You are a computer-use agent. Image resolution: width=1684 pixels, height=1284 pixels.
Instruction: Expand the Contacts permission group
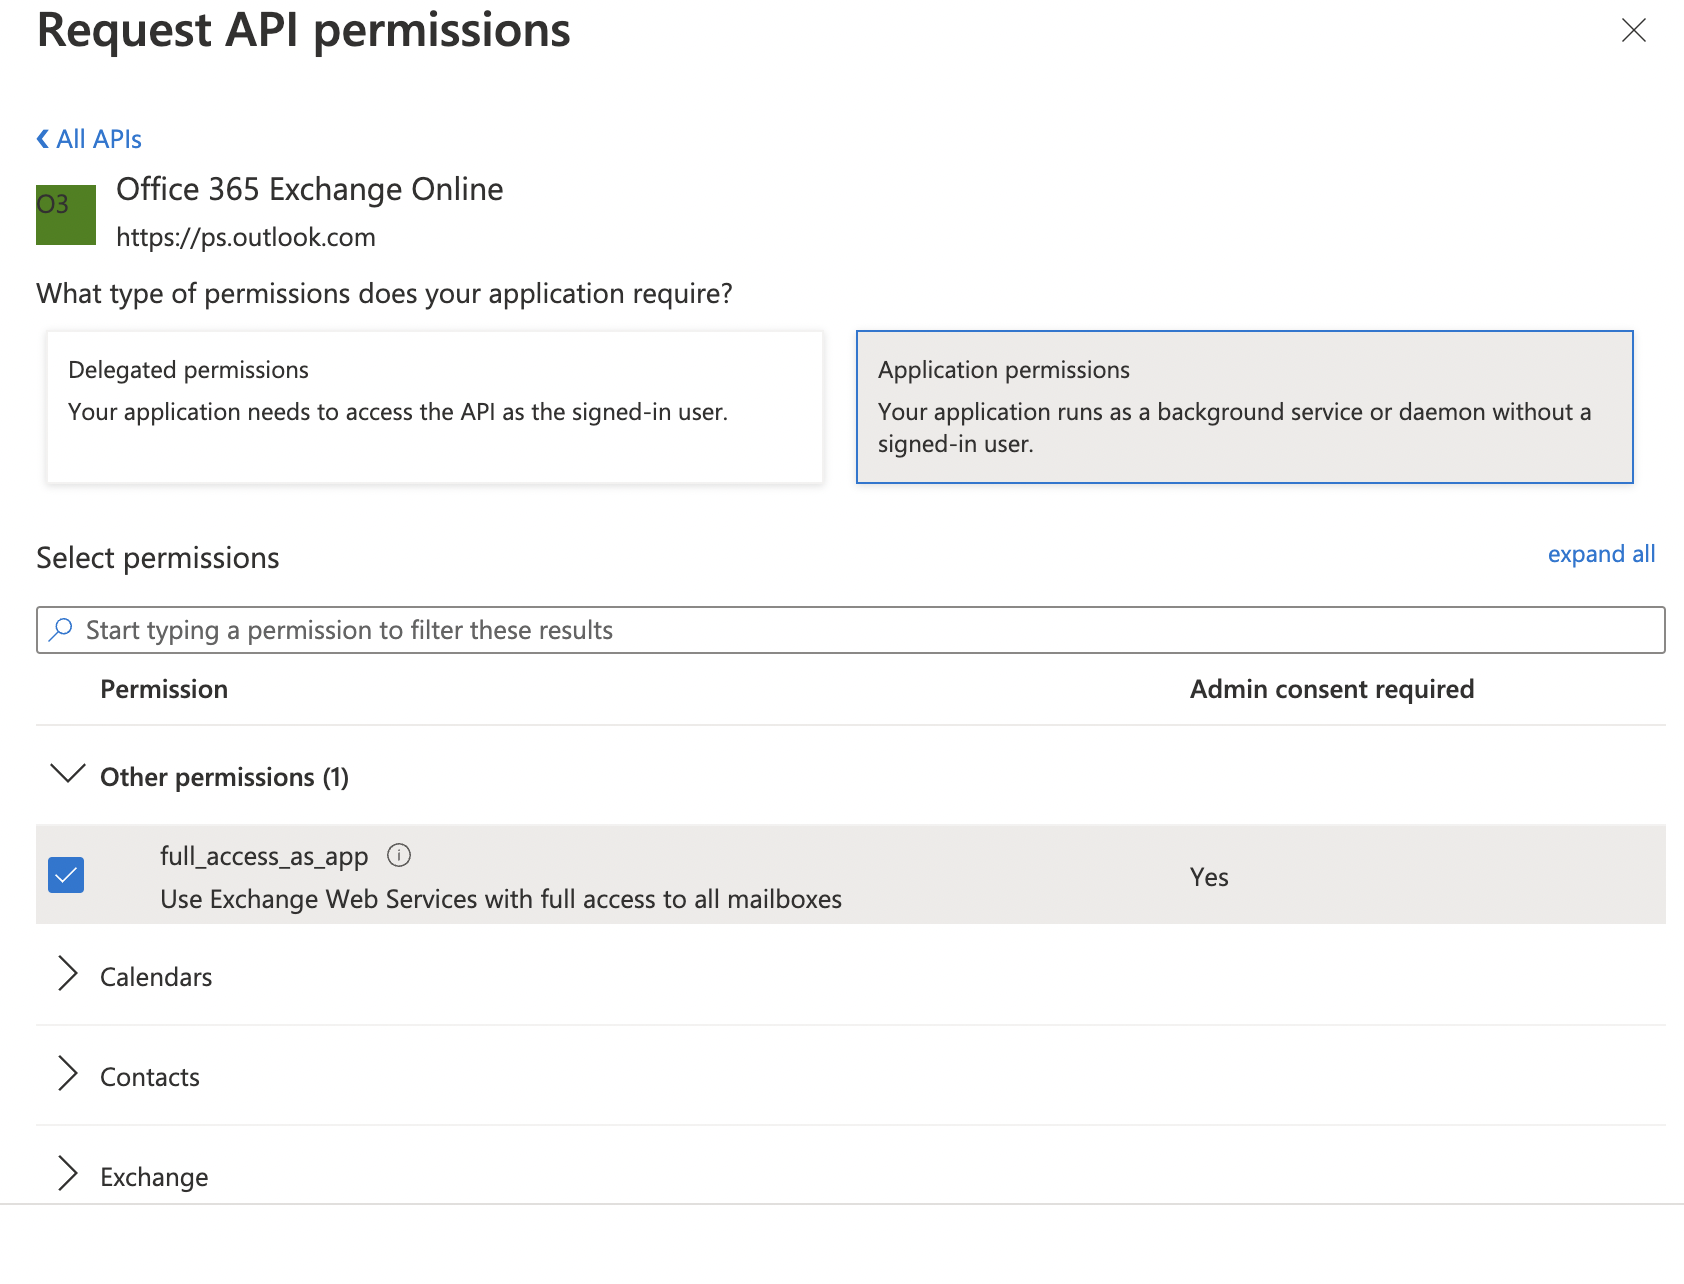[x=68, y=1075]
